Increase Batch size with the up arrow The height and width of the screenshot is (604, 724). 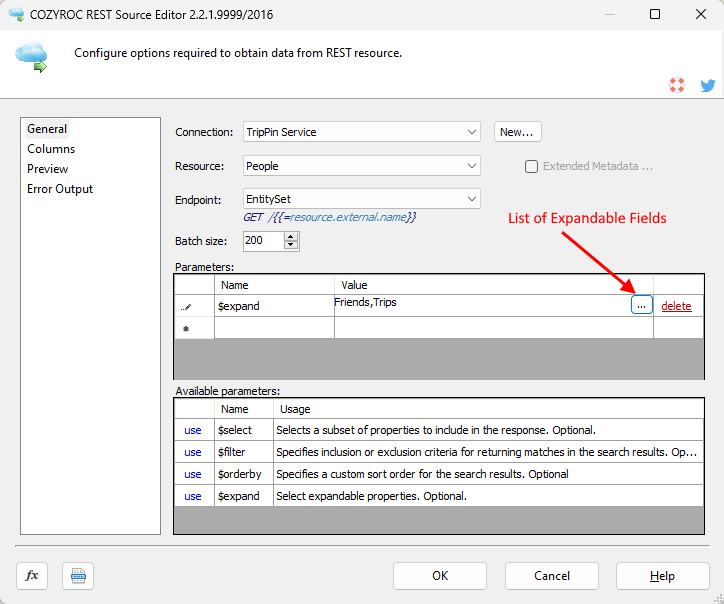[290, 236]
